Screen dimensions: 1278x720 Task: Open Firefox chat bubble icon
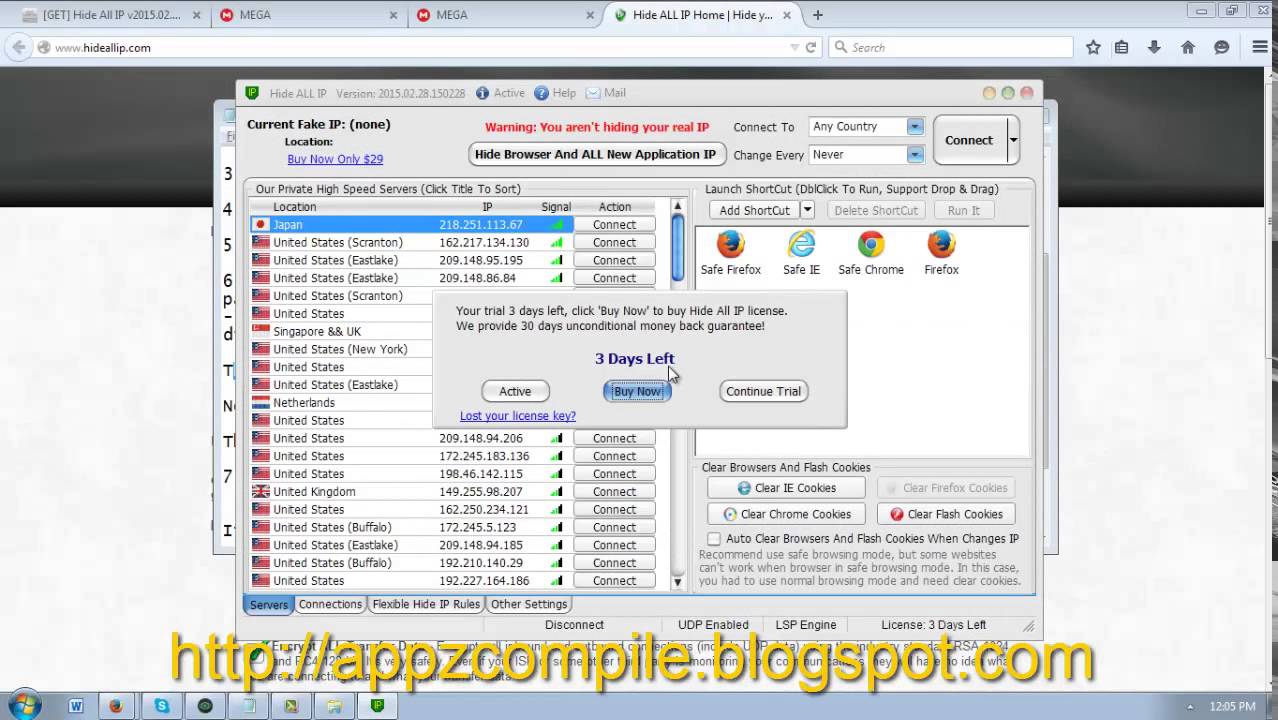point(1221,47)
